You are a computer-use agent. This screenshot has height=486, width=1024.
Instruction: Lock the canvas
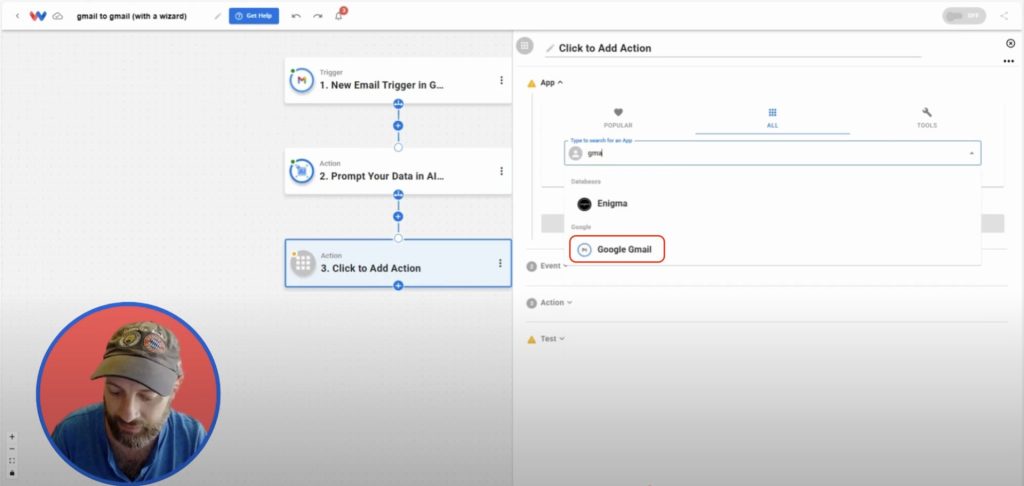coord(12,473)
